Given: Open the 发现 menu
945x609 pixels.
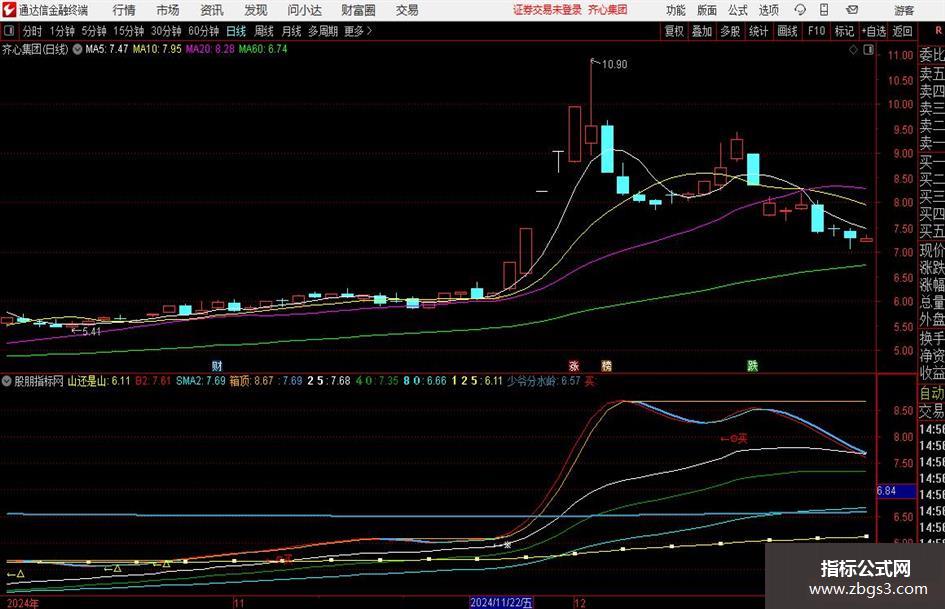Looking at the screenshot, I should [x=256, y=10].
